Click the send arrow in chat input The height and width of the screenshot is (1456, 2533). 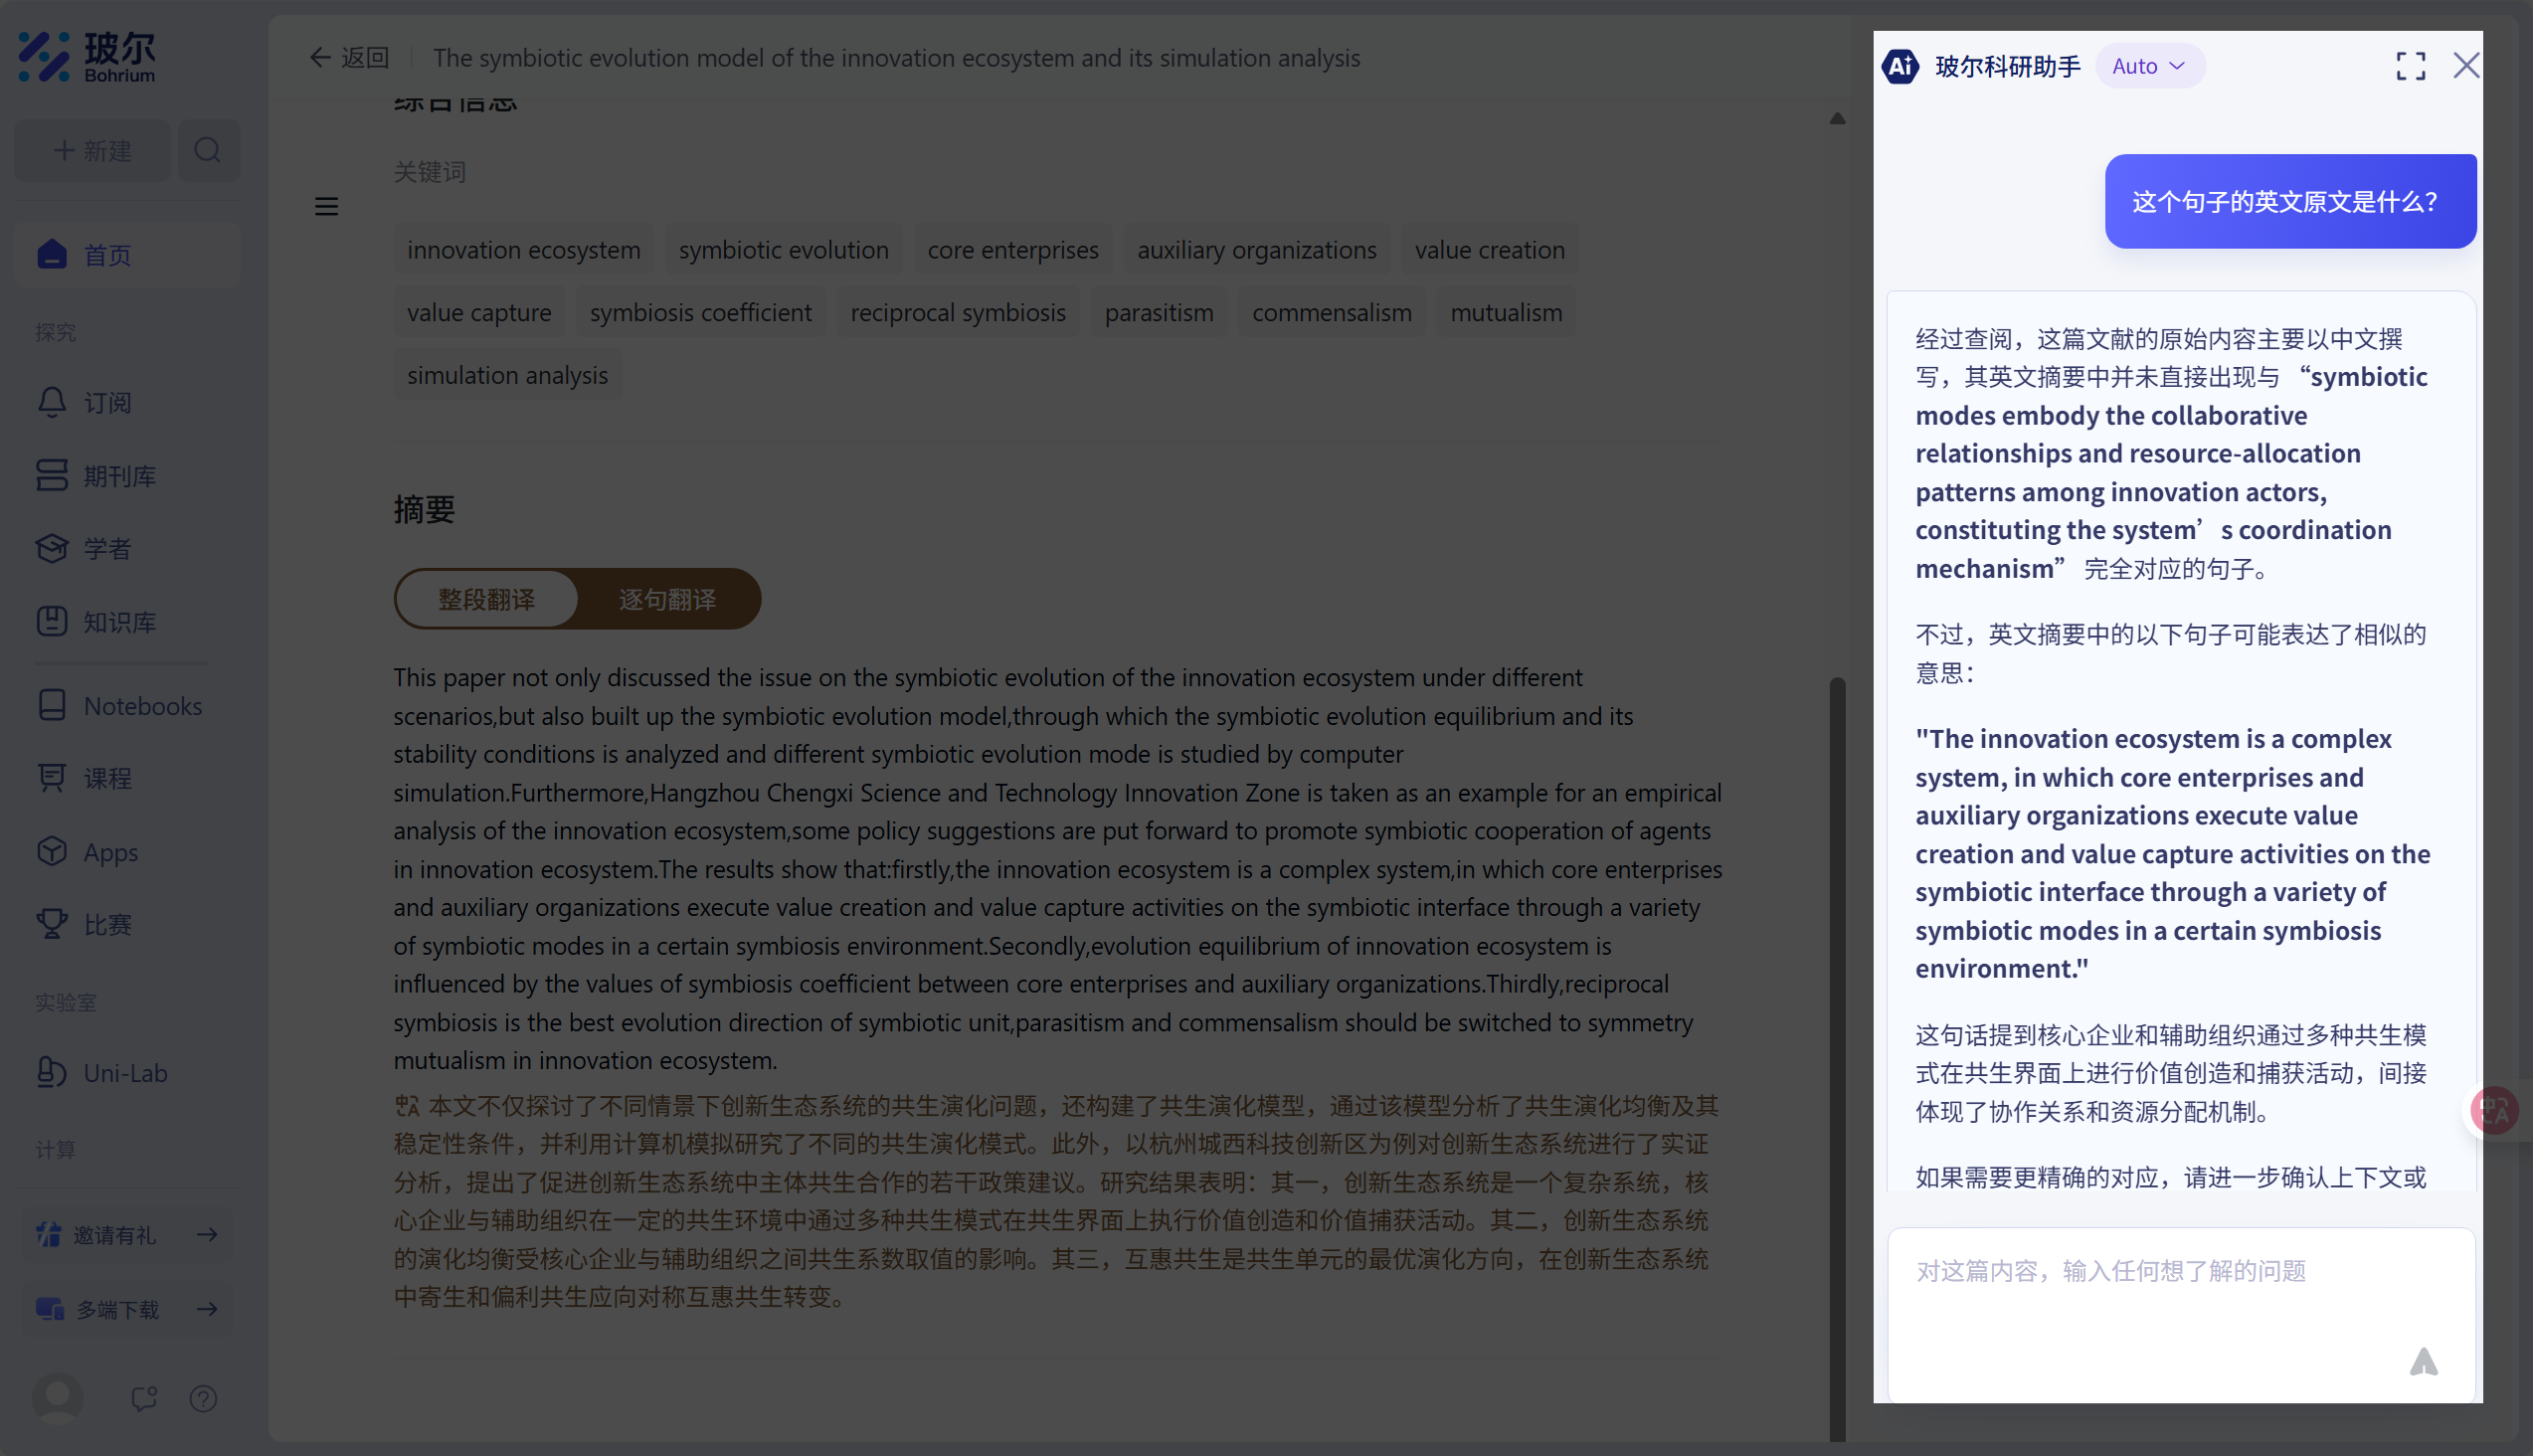click(2423, 1362)
